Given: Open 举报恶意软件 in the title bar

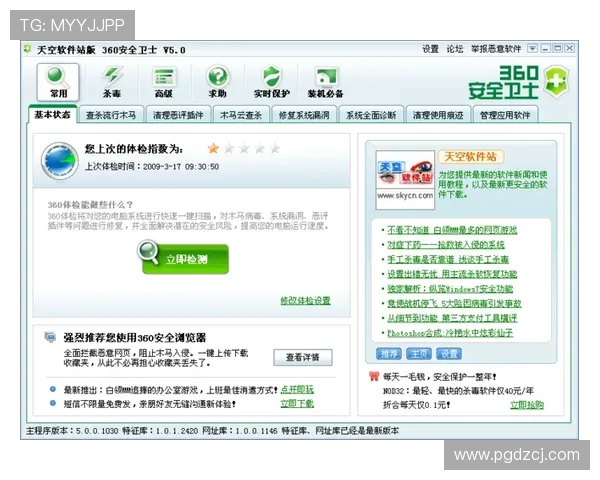Looking at the screenshot, I should [x=496, y=49].
